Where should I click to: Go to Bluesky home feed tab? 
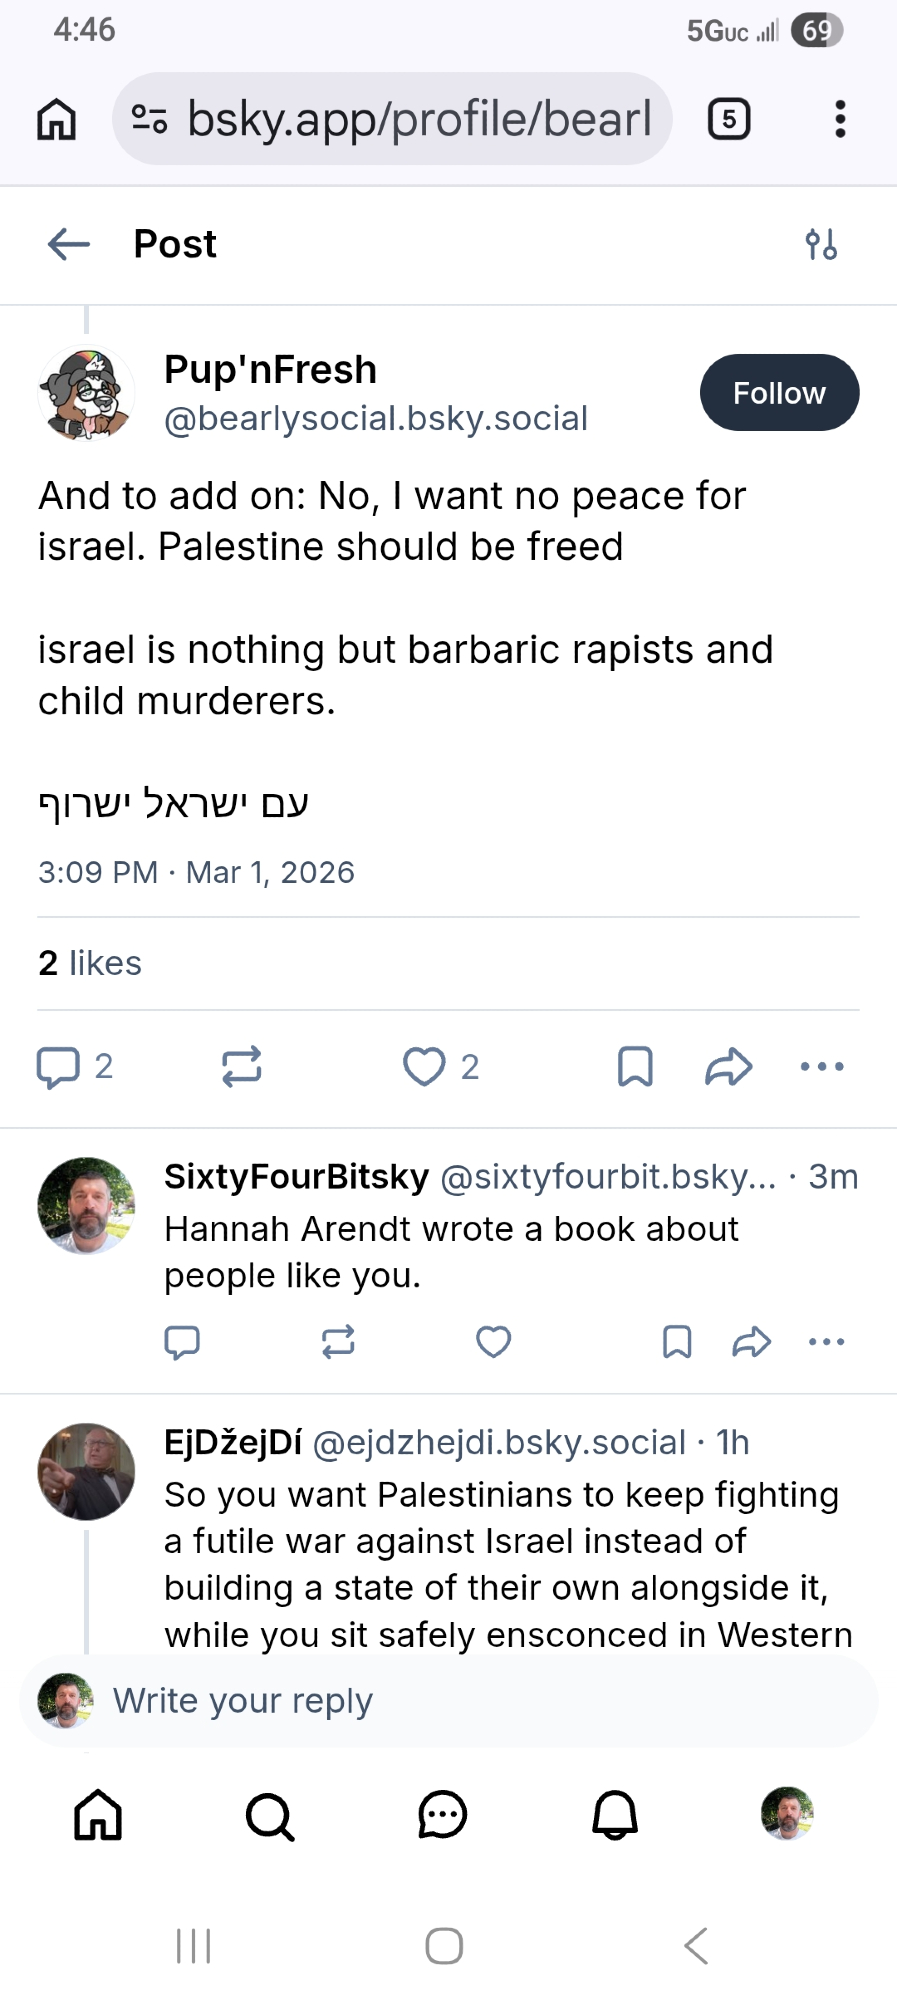pos(98,1815)
